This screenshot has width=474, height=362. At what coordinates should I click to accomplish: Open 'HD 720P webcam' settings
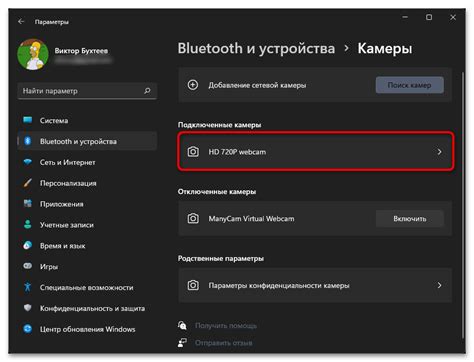(315, 152)
